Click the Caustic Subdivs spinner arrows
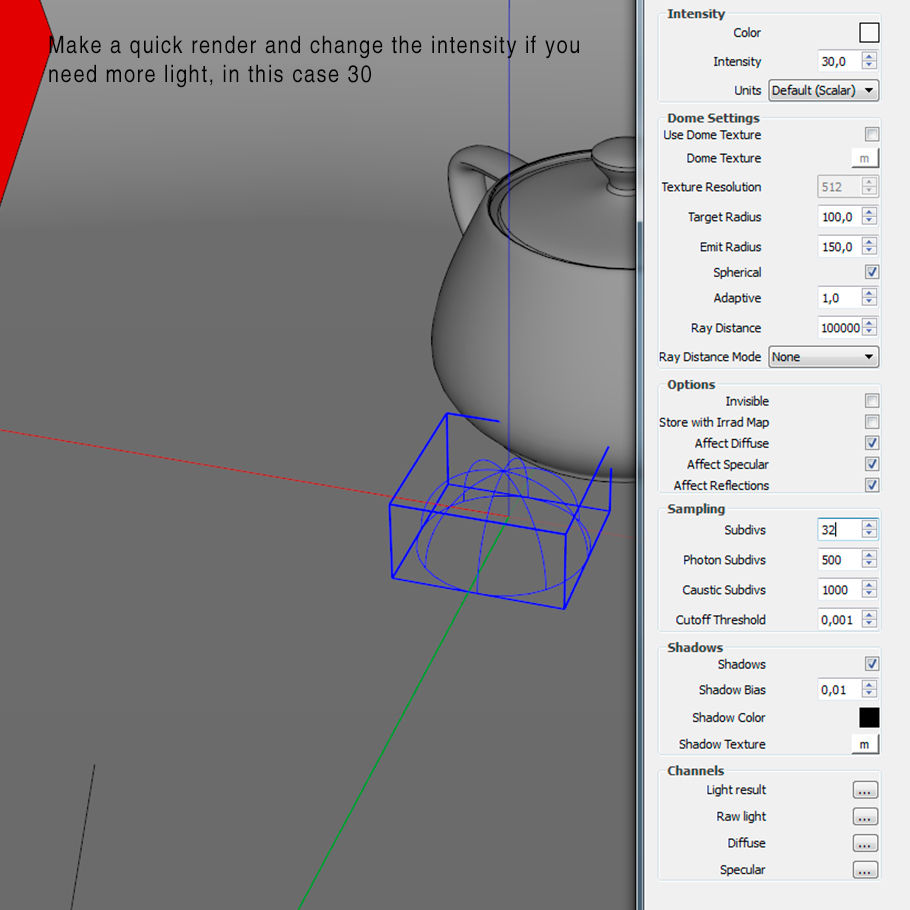Viewport: 910px width, 910px height. [869, 590]
